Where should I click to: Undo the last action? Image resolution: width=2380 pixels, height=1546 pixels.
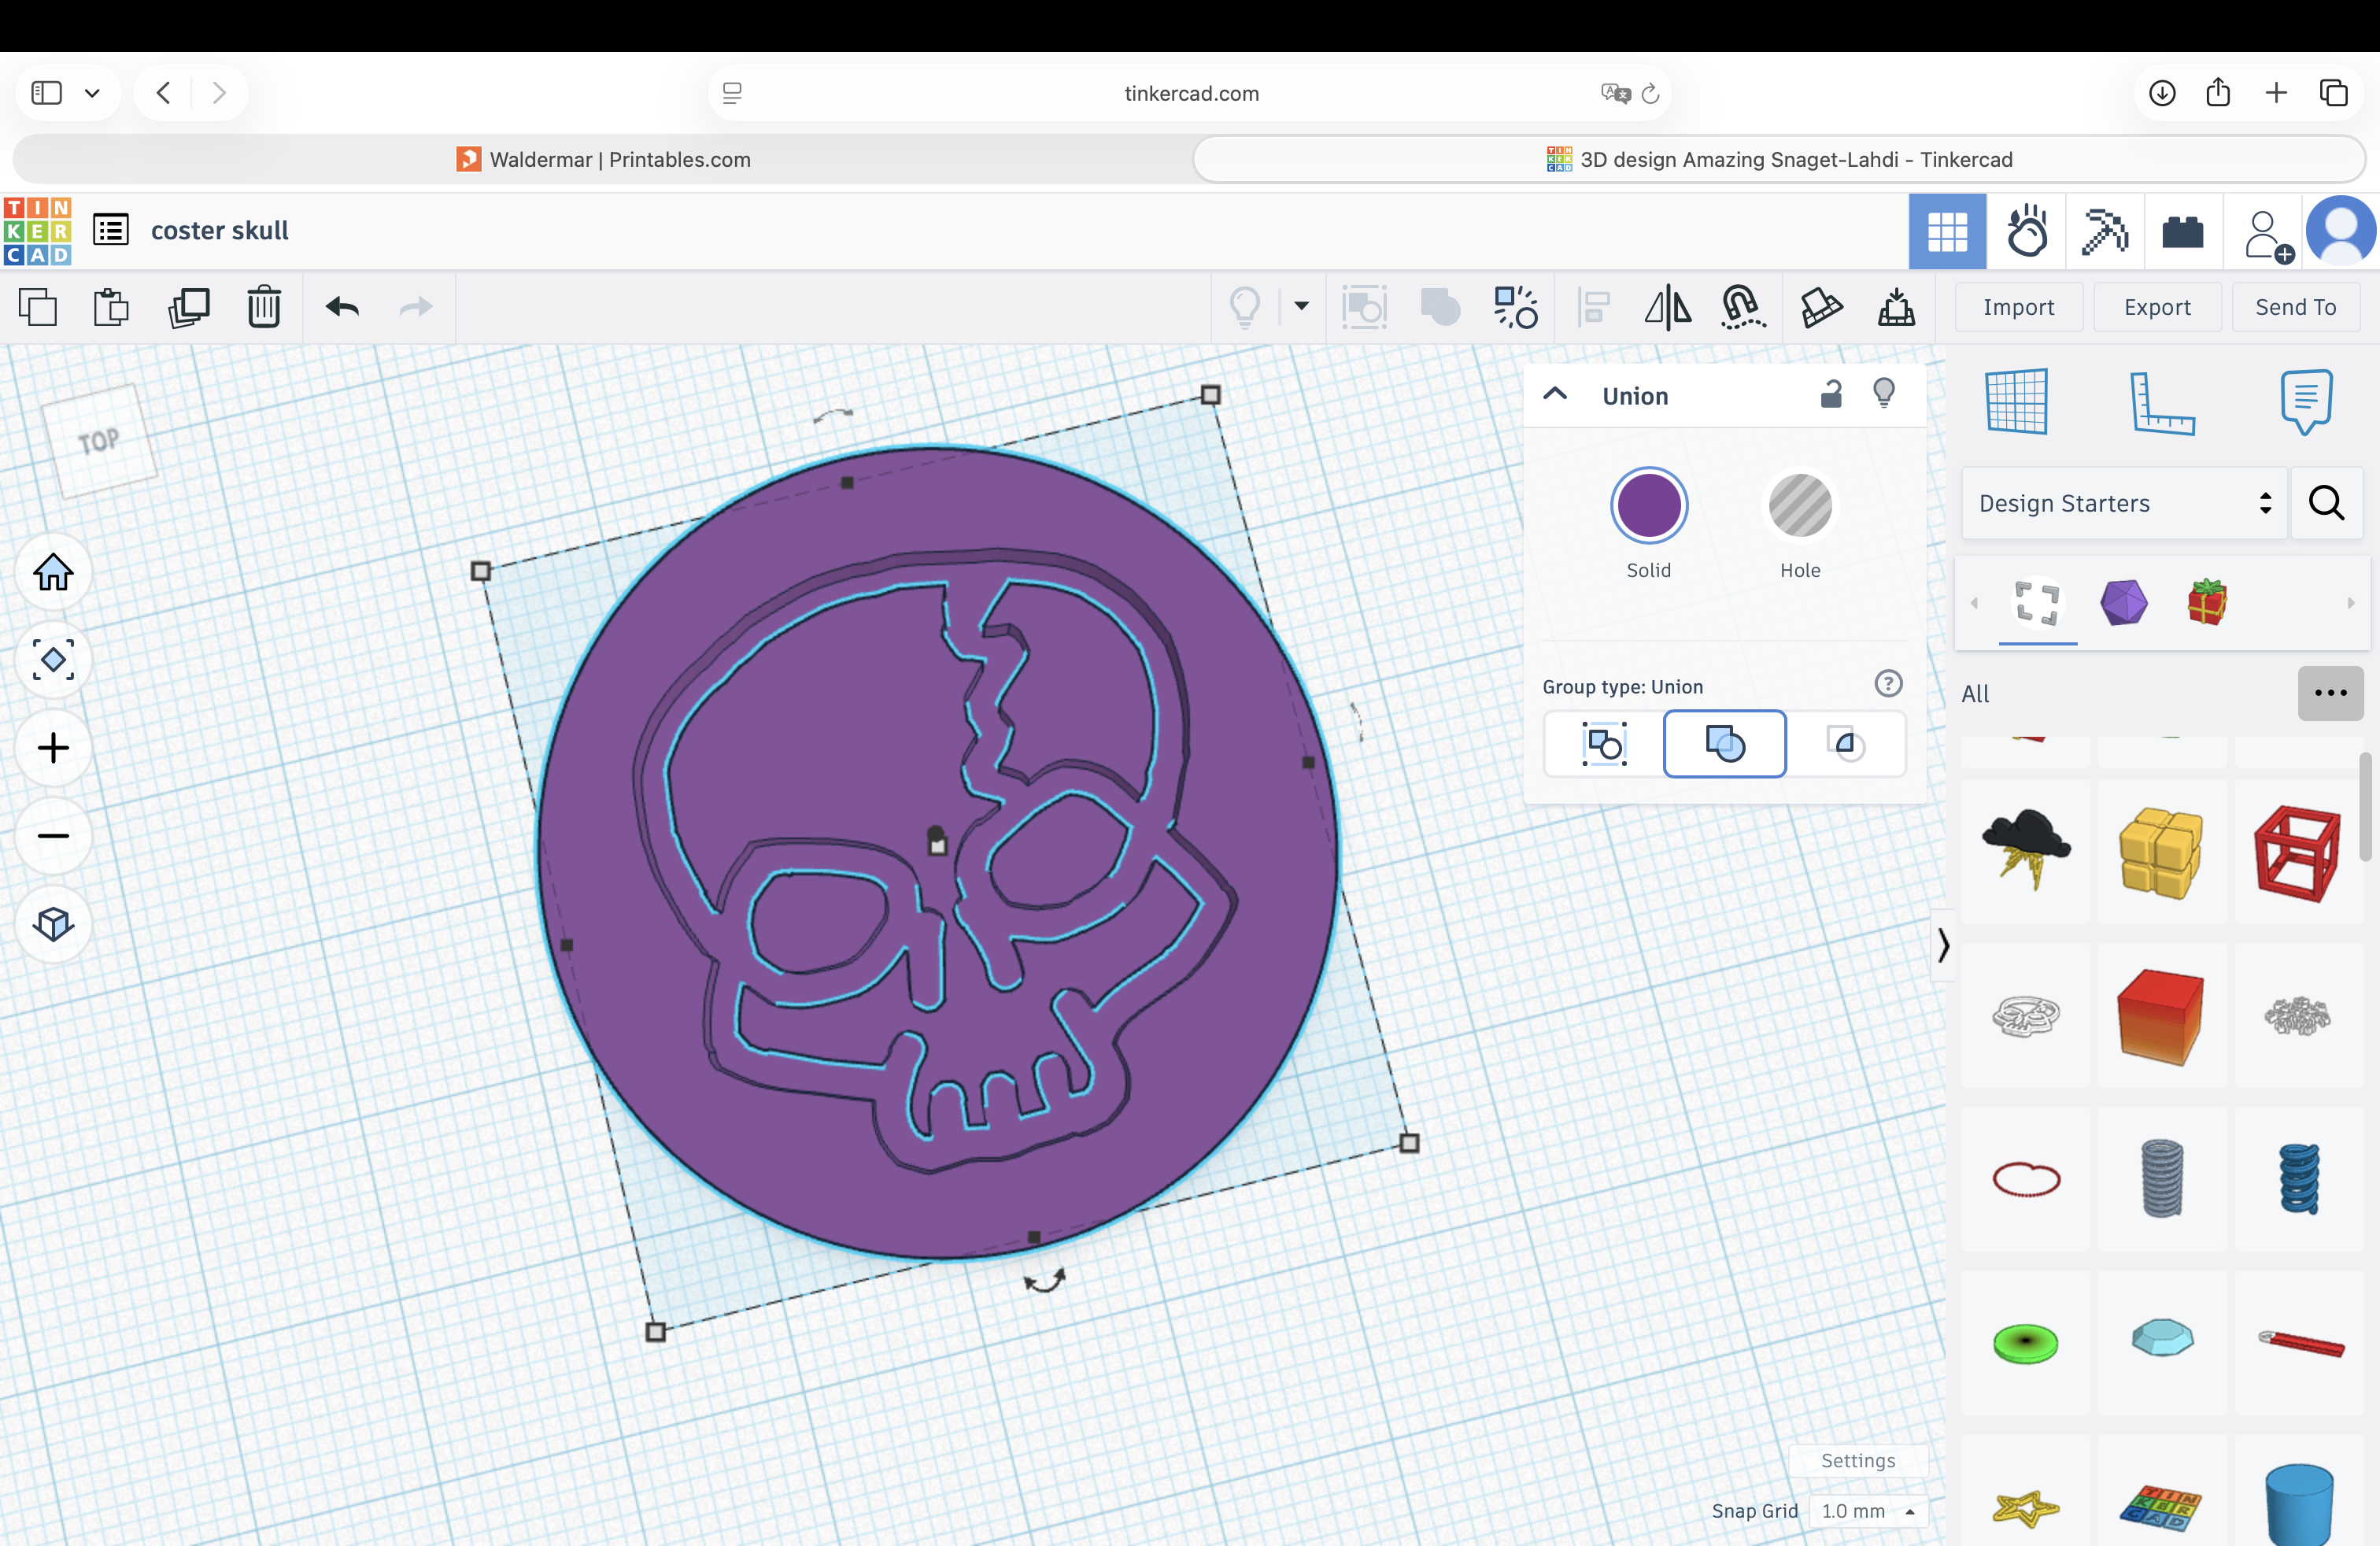[342, 307]
